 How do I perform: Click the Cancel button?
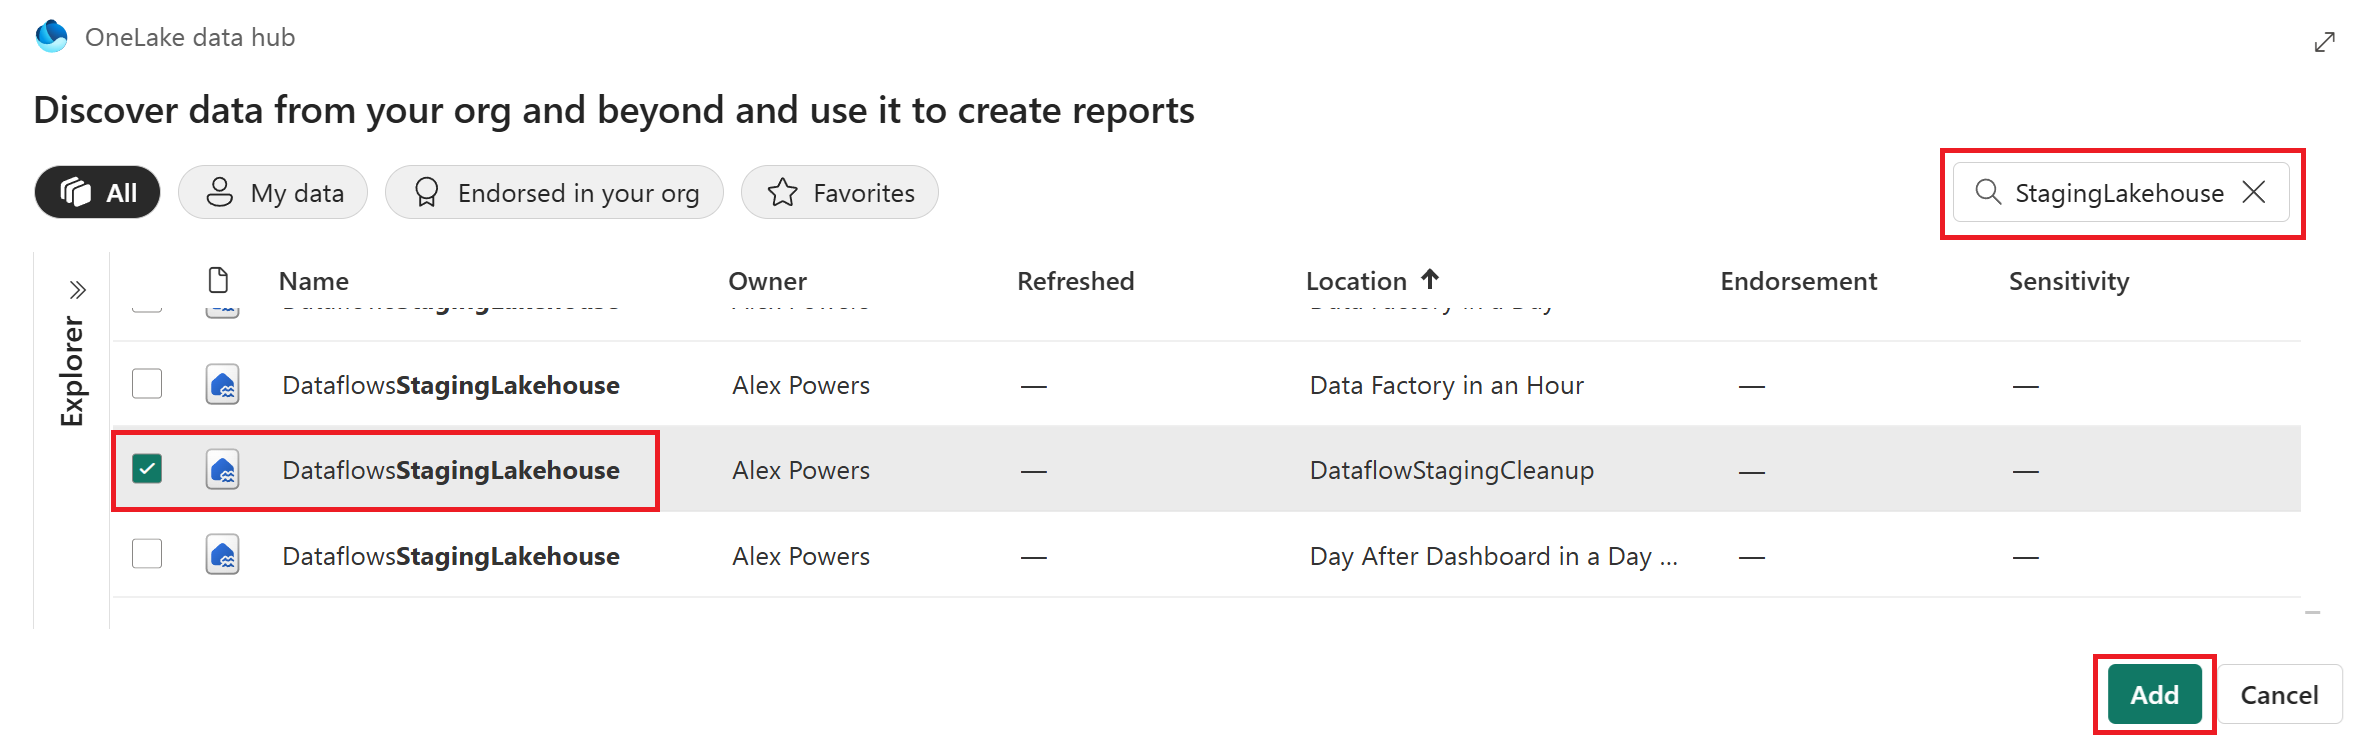pos(2279,694)
